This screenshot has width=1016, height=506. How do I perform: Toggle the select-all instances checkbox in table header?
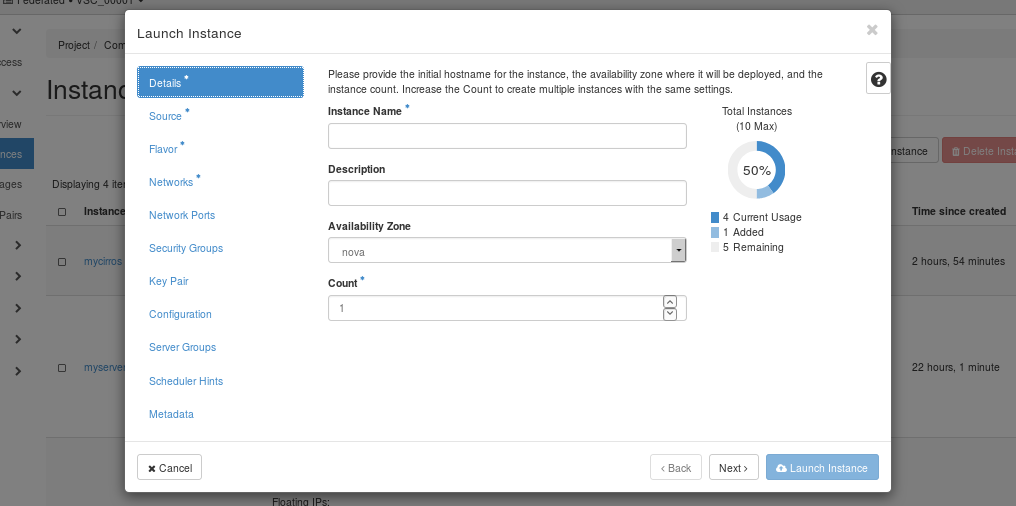coord(62,212)
